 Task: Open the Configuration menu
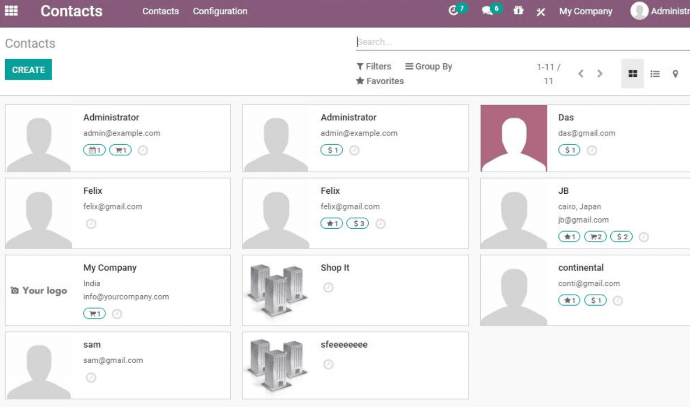click(x=220, y=11)
